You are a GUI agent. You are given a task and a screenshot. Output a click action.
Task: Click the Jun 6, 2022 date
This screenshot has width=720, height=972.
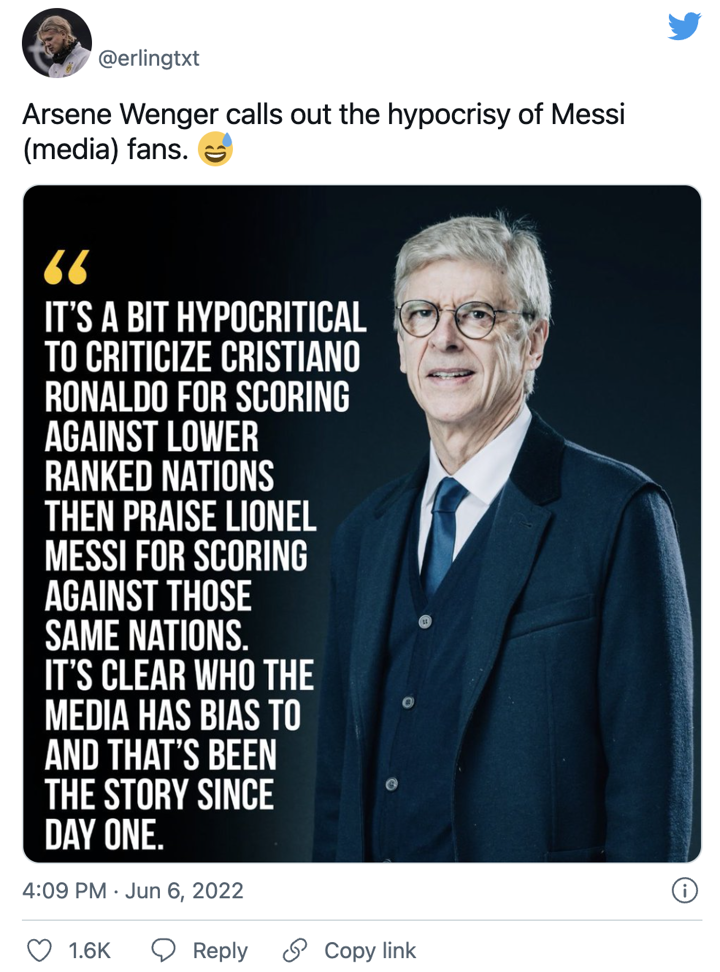[x=184, y=890]
